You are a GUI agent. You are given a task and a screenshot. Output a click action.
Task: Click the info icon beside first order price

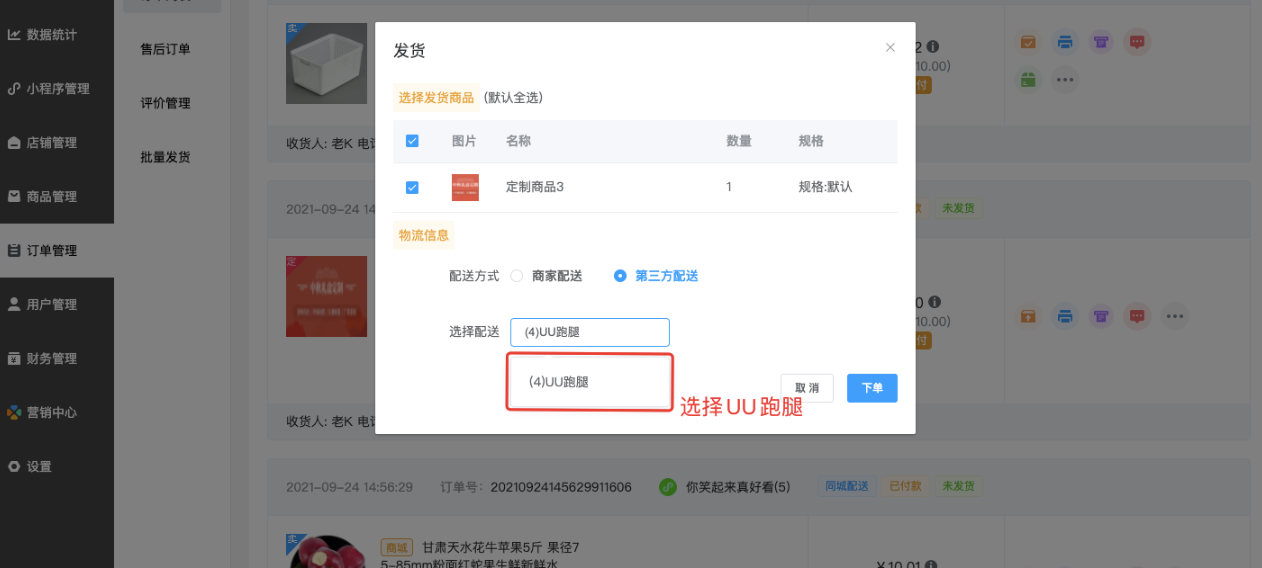[933, 47]
